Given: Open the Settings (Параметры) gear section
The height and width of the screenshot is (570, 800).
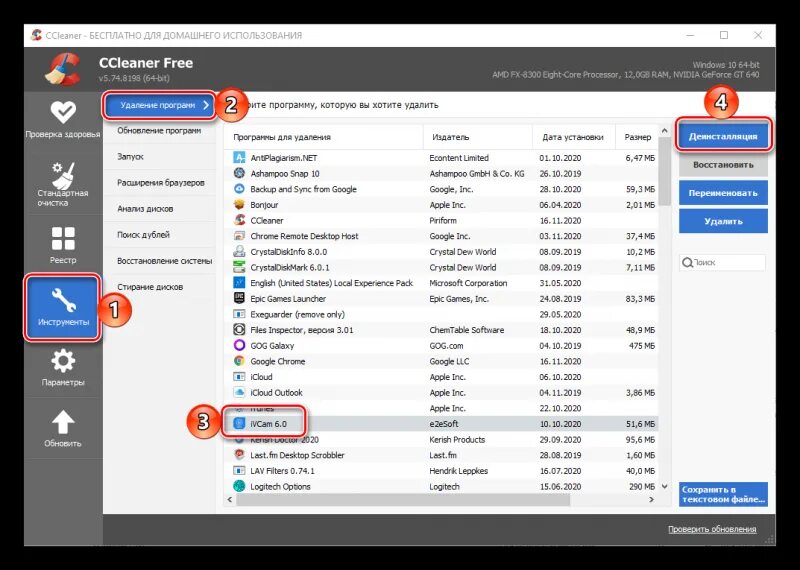Looking at the screenshot, I should tap(63, 368).
